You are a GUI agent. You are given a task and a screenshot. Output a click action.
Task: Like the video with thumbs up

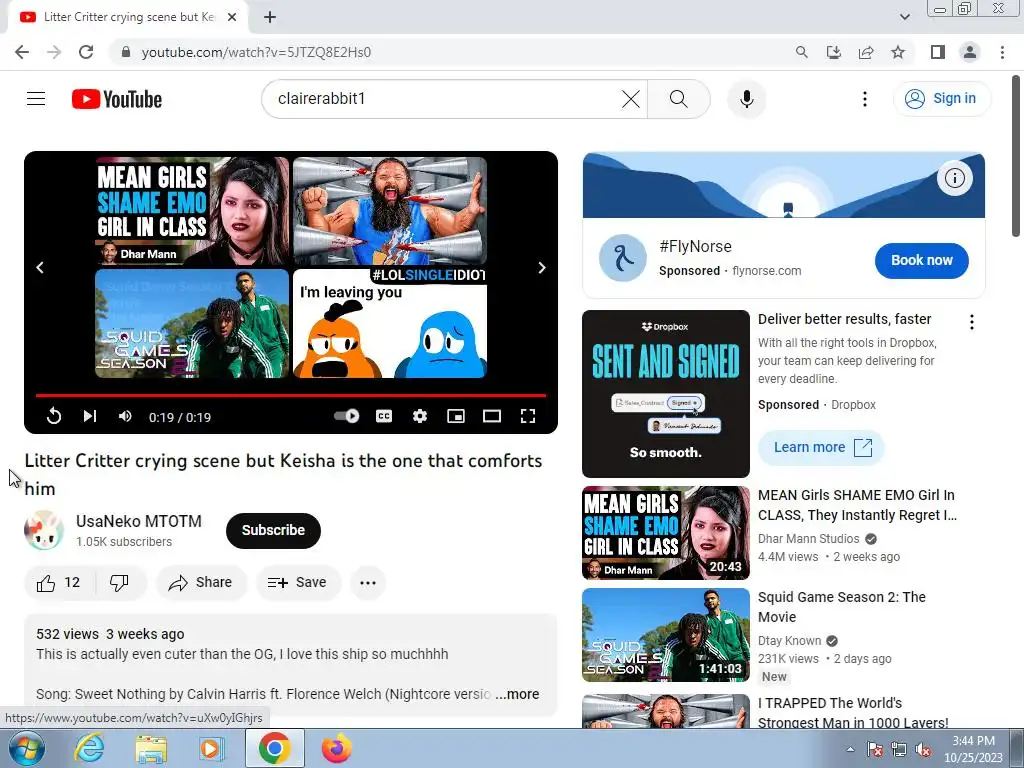(59, 583)
